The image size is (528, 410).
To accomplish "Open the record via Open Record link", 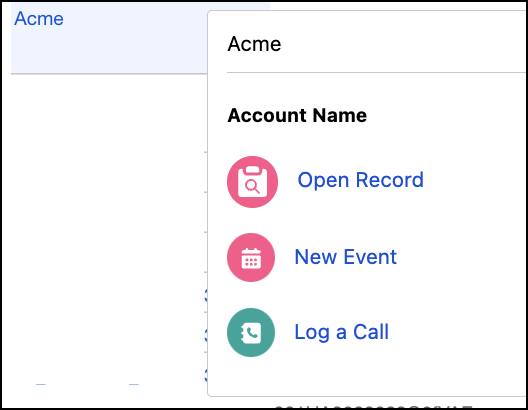I will 360,180.
